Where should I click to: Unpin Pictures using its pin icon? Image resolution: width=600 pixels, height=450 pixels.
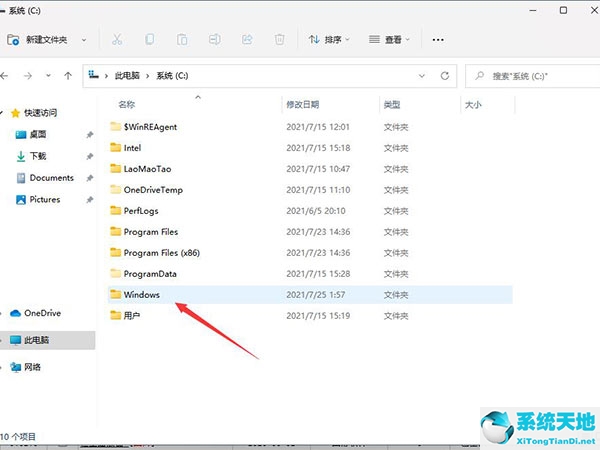tap(90, 200)
